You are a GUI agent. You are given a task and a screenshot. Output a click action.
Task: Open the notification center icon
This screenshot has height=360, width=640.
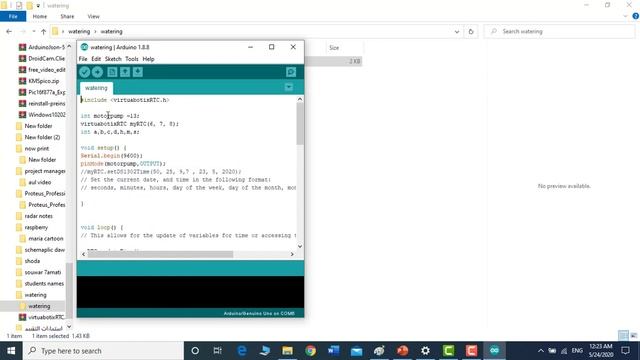(x=625, y=351)
